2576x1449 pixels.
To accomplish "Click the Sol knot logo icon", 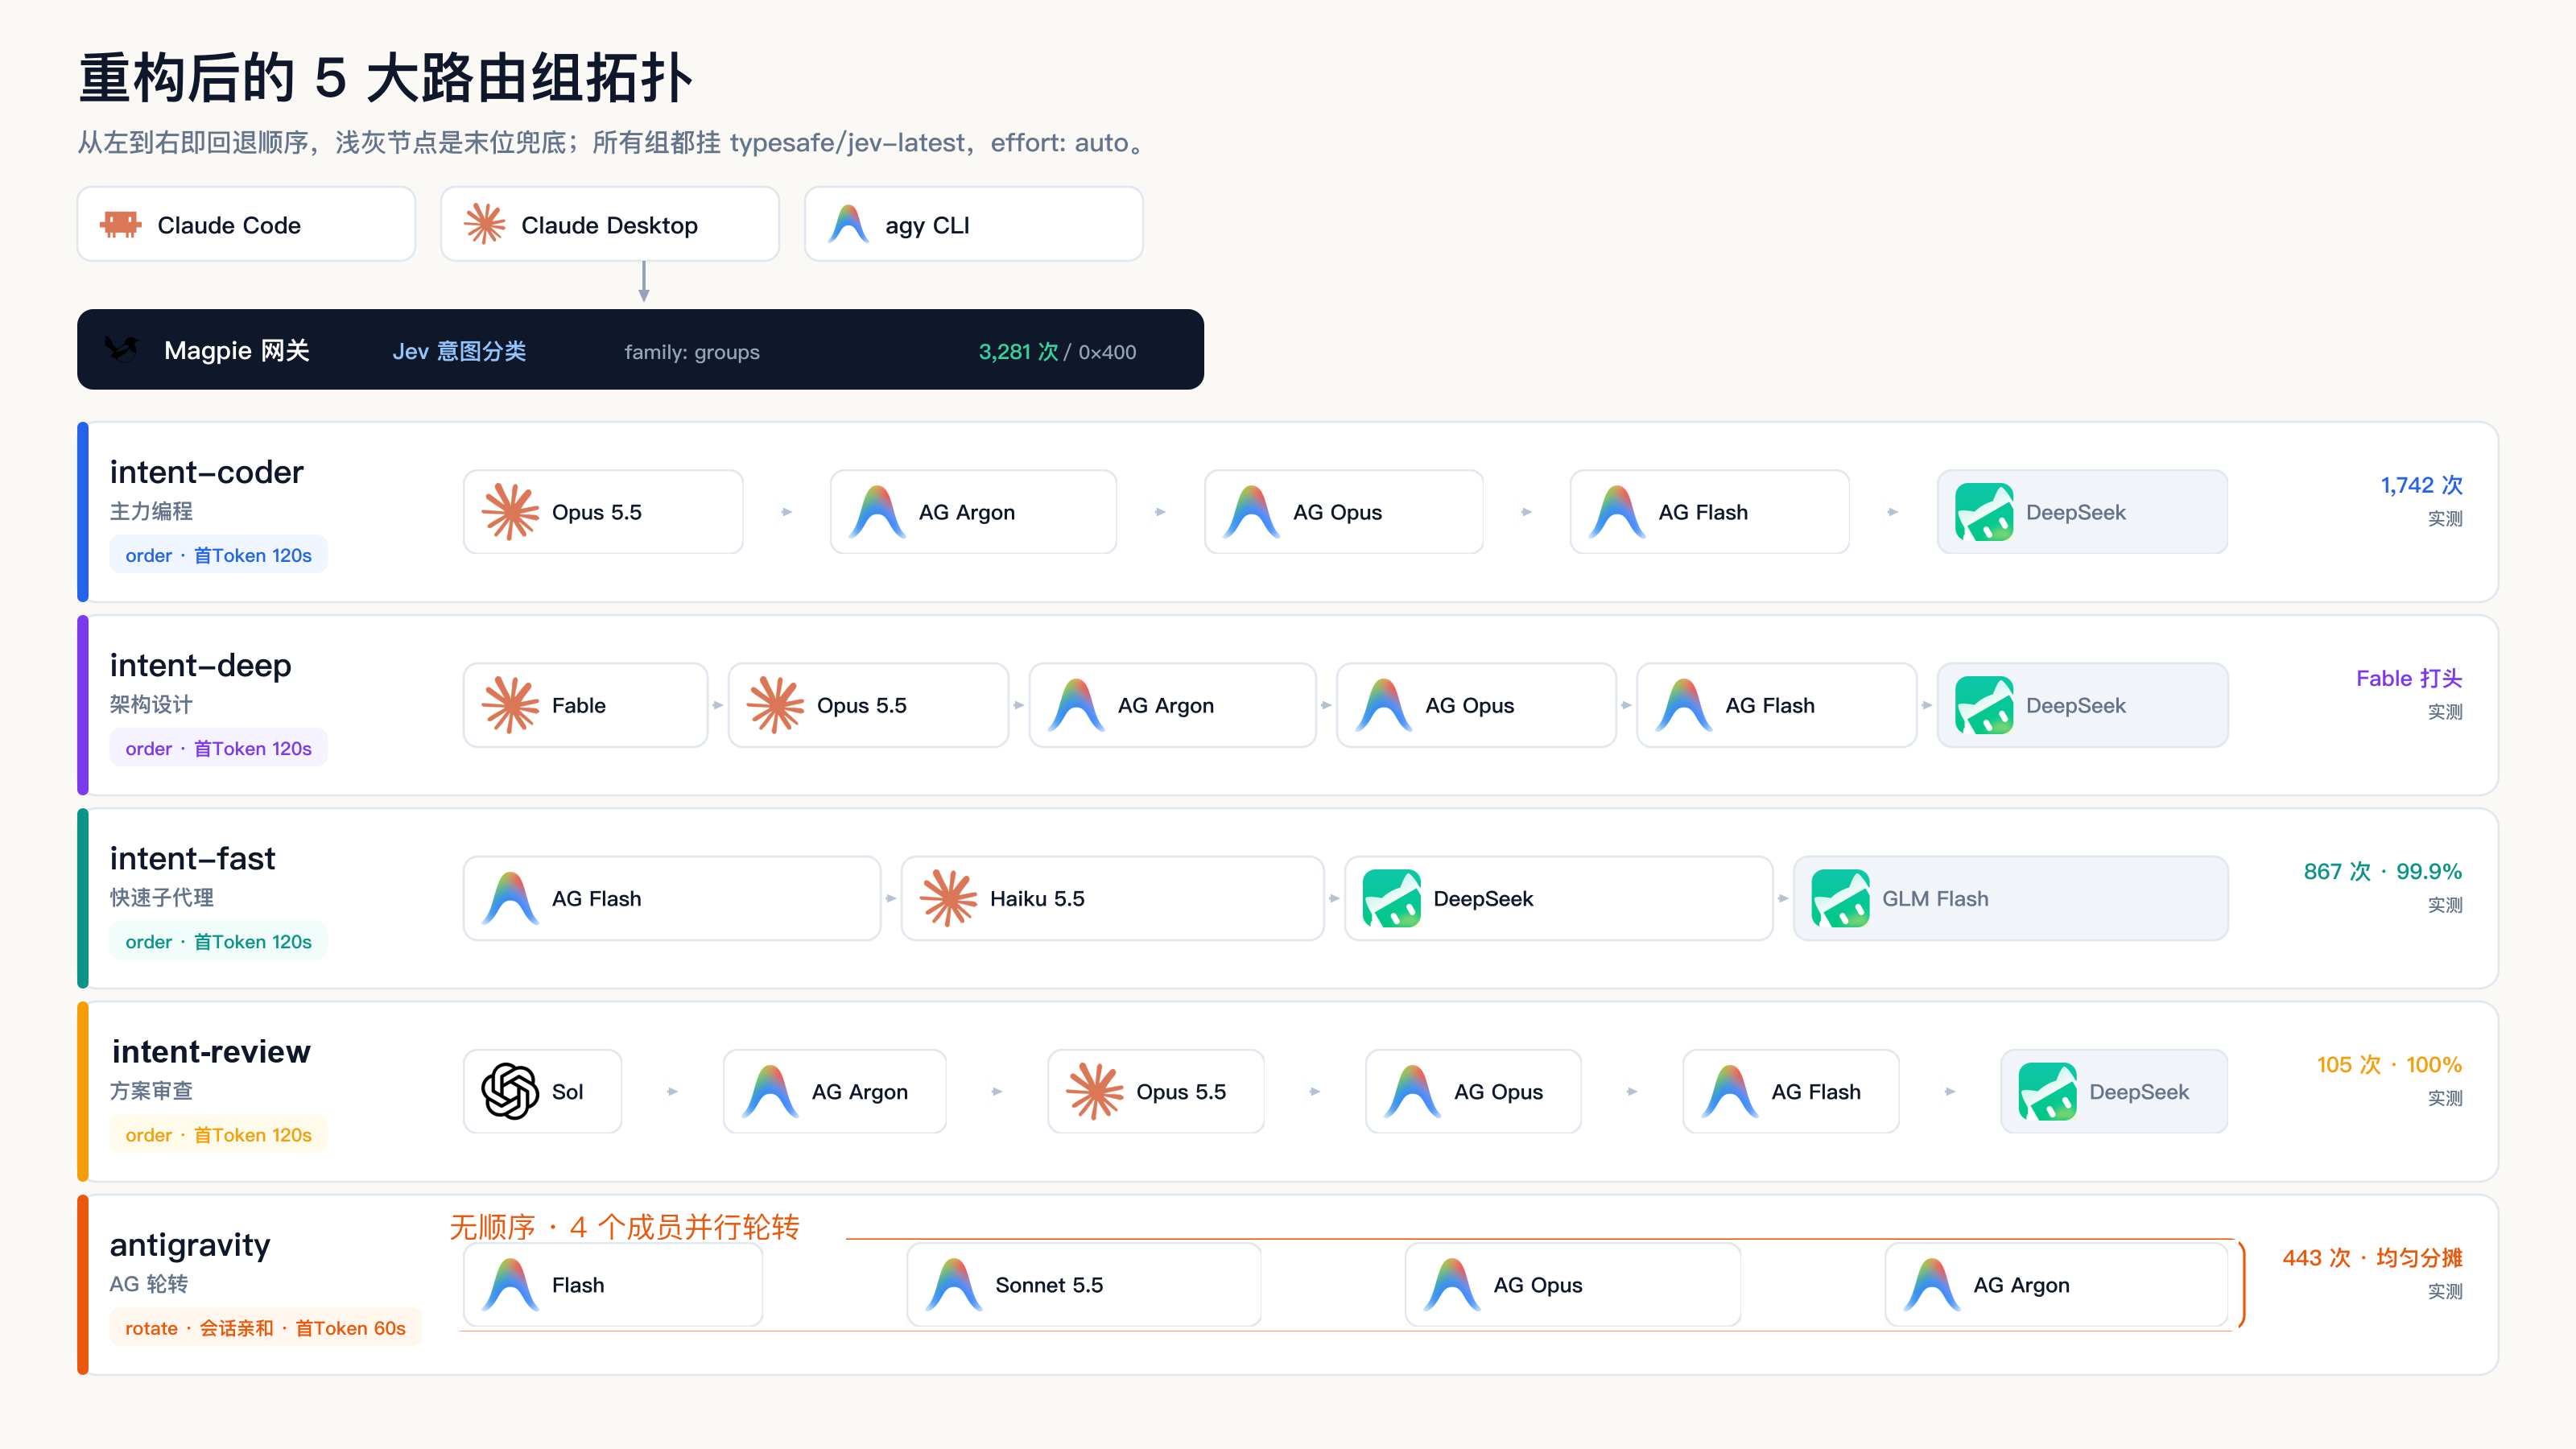I will 511,1091.
